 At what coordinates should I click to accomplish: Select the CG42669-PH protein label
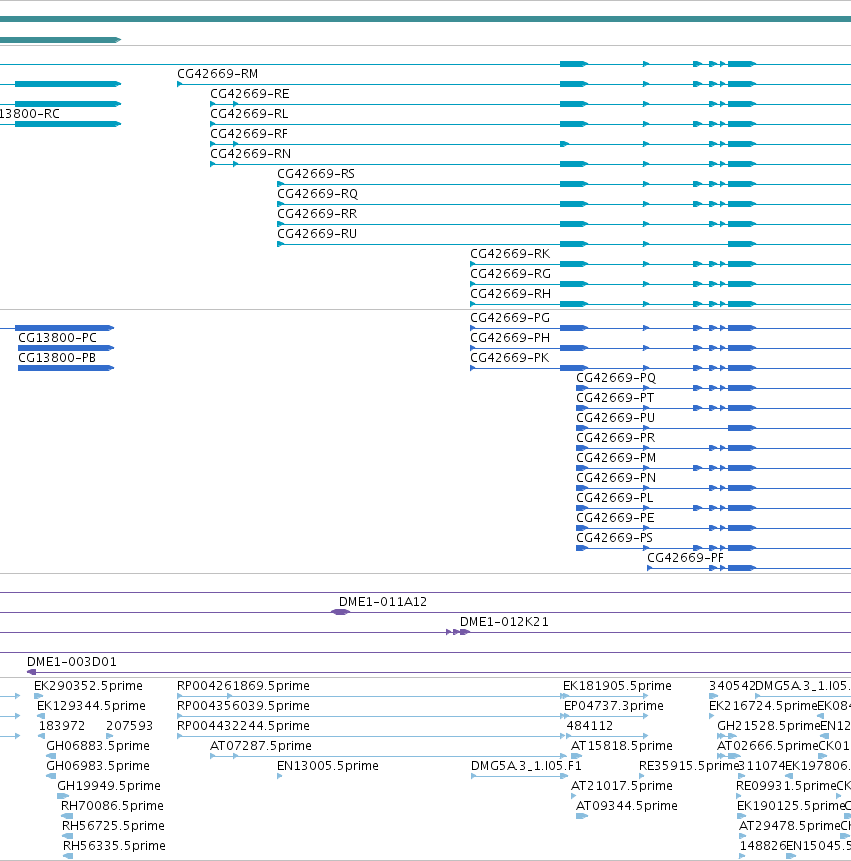[x=510, y=338]
